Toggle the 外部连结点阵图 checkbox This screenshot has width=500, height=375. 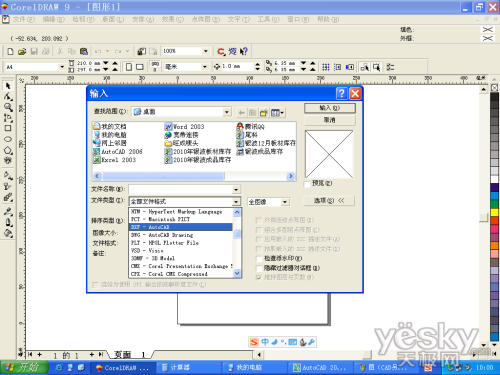click(x=259, y=220)
